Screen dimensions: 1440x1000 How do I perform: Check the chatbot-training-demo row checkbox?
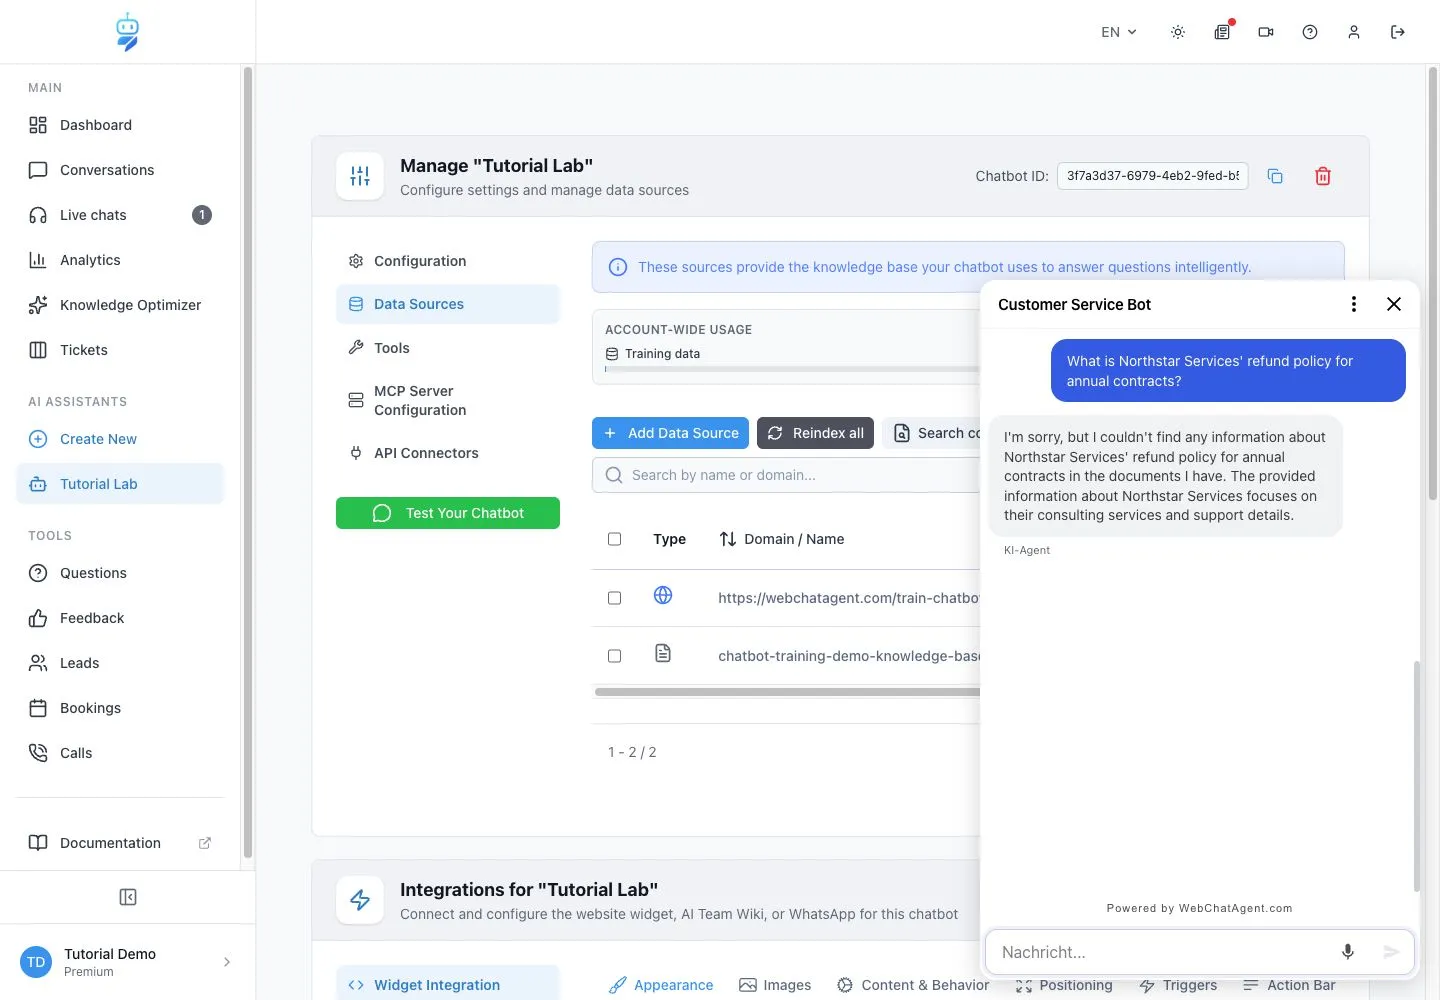(615, 656)
